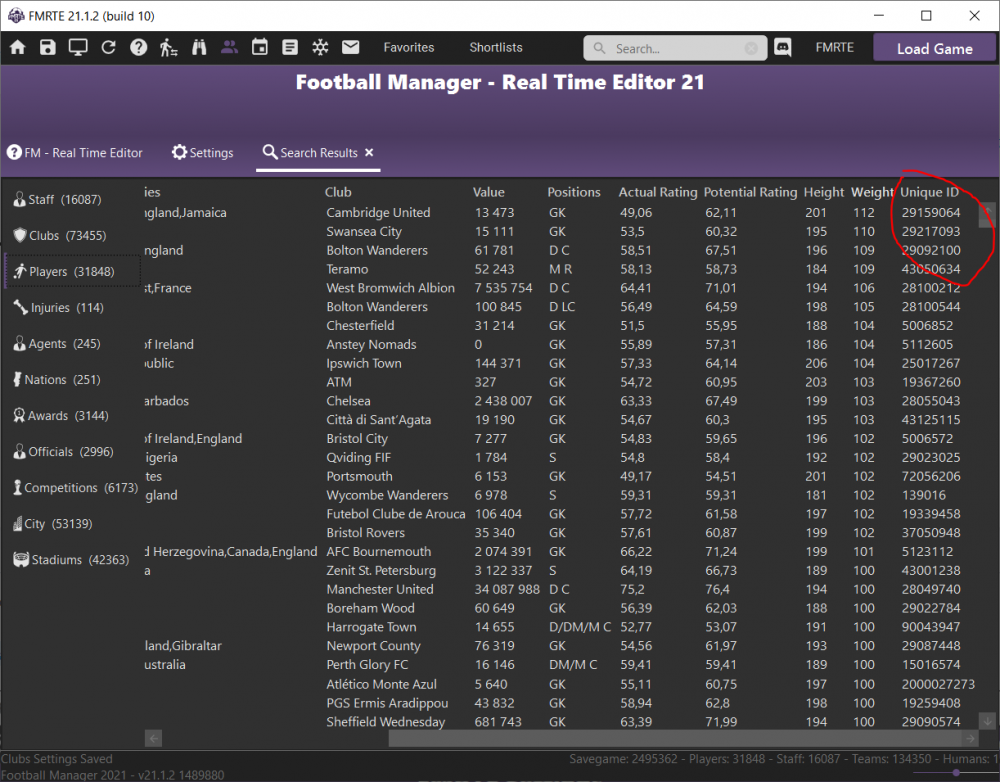Screen dimensions: 1000x782
Task: Open the mail envelope icon
Action: 351,47
